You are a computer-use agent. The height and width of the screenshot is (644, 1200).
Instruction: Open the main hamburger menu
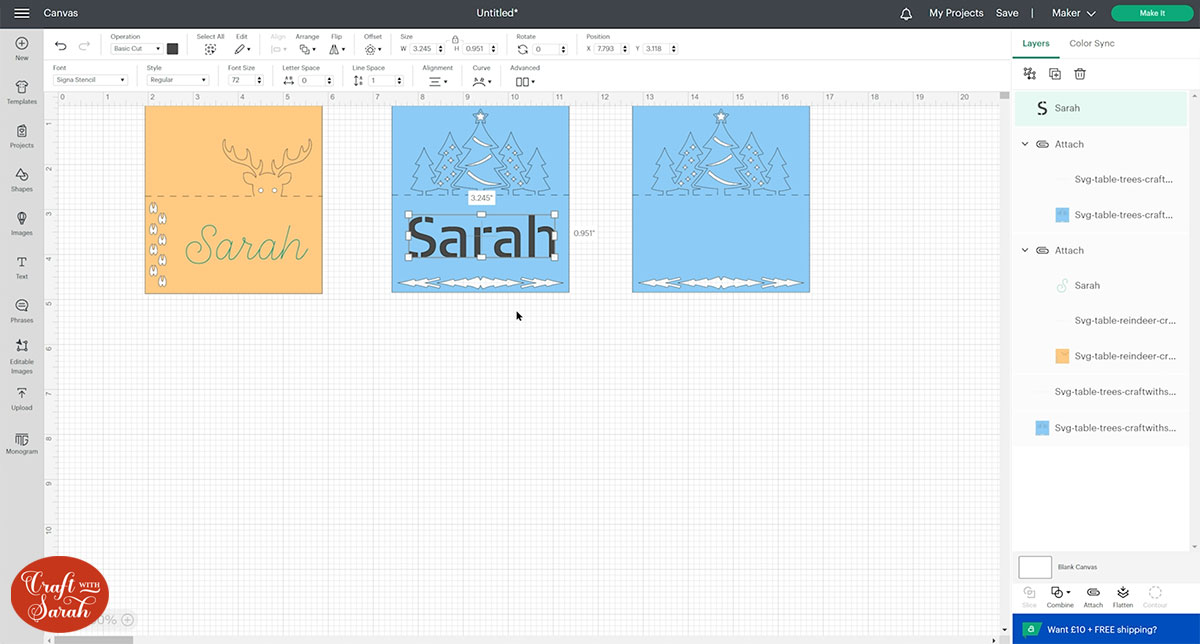tap(21, 13)
